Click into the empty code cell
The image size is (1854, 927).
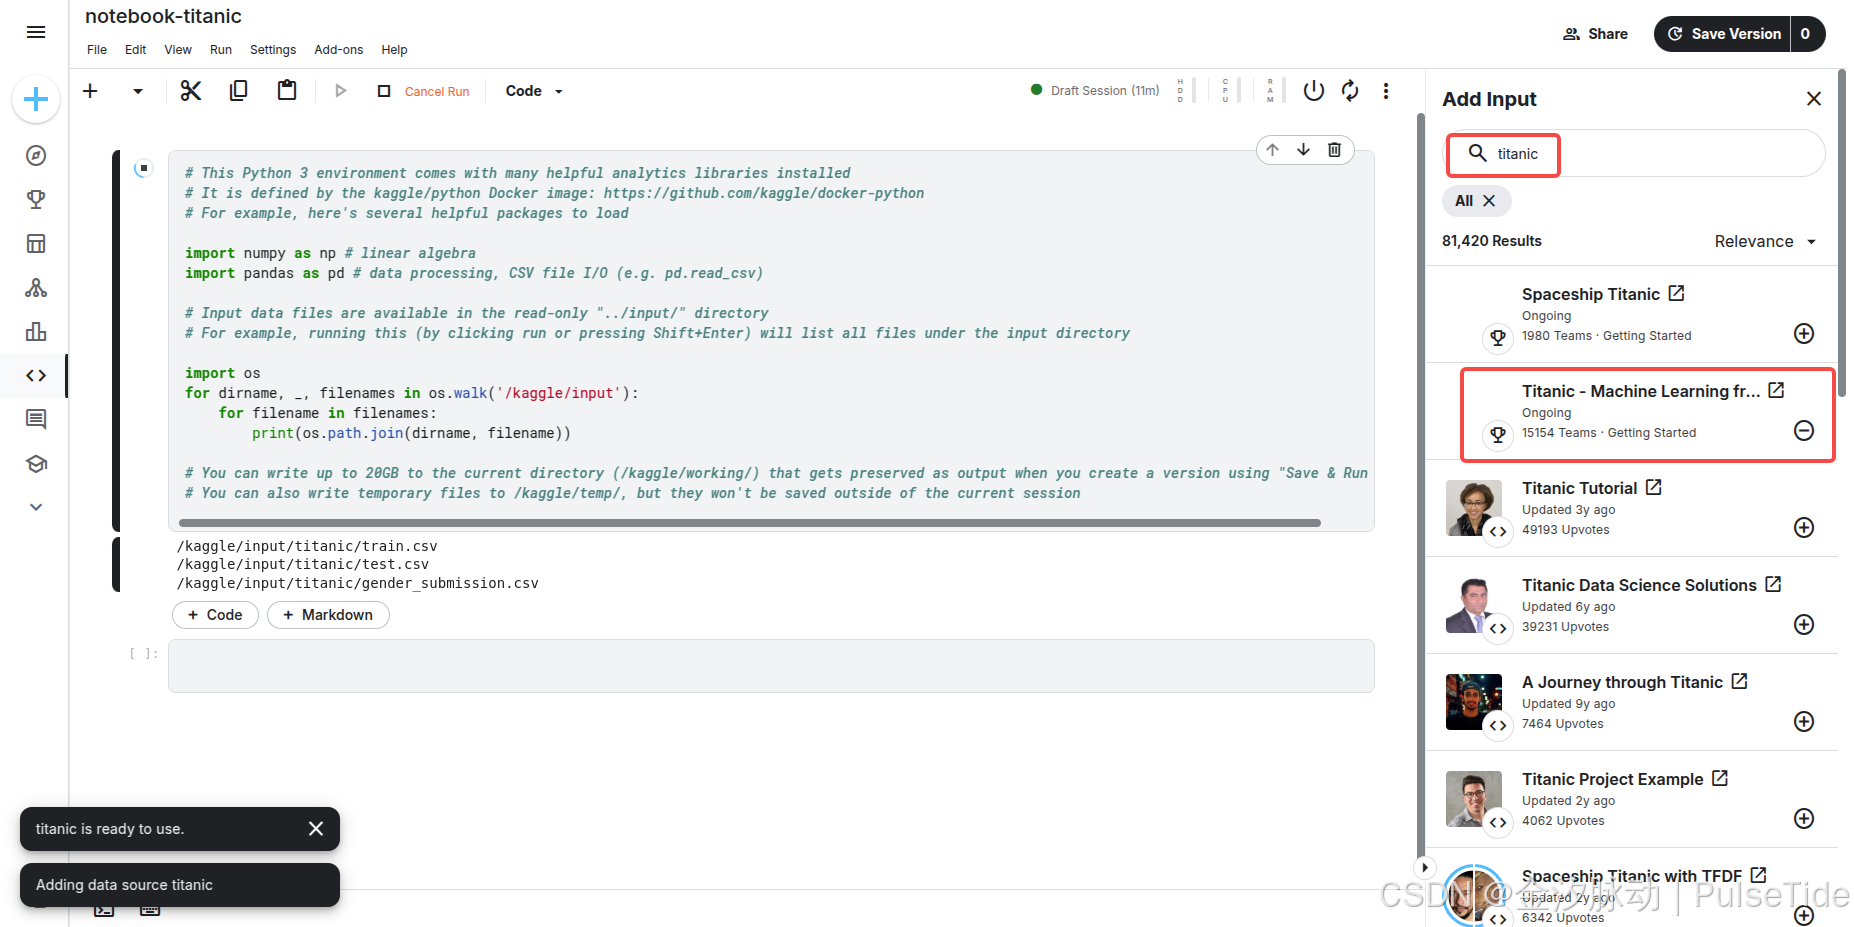771,666
